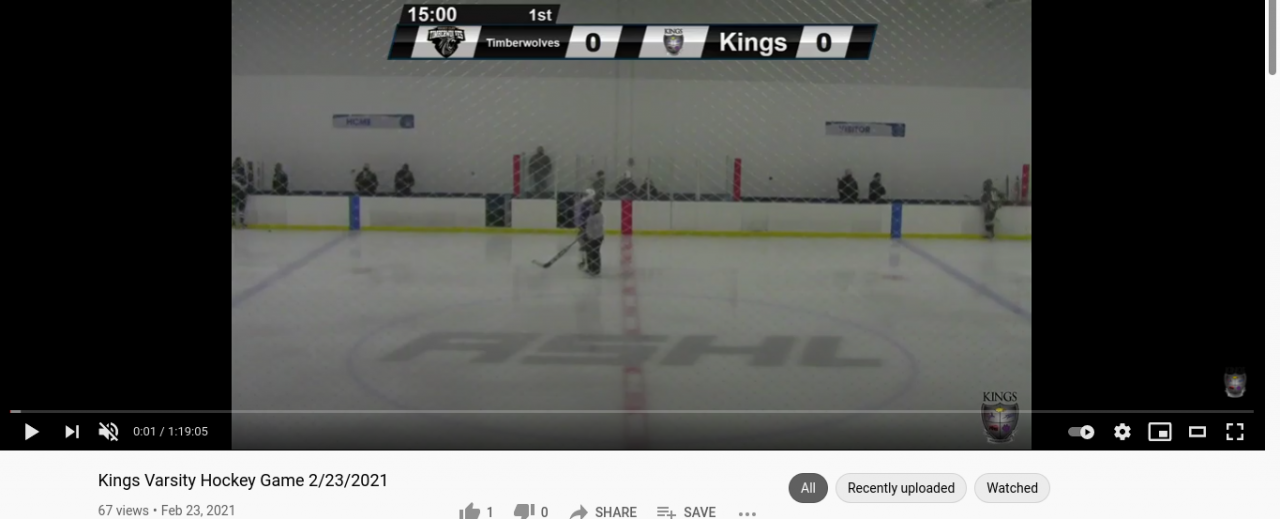Save the video to a playlist
Viewport: 1280px width, 519px height.
pyautogui.click(x=686, y=512)
